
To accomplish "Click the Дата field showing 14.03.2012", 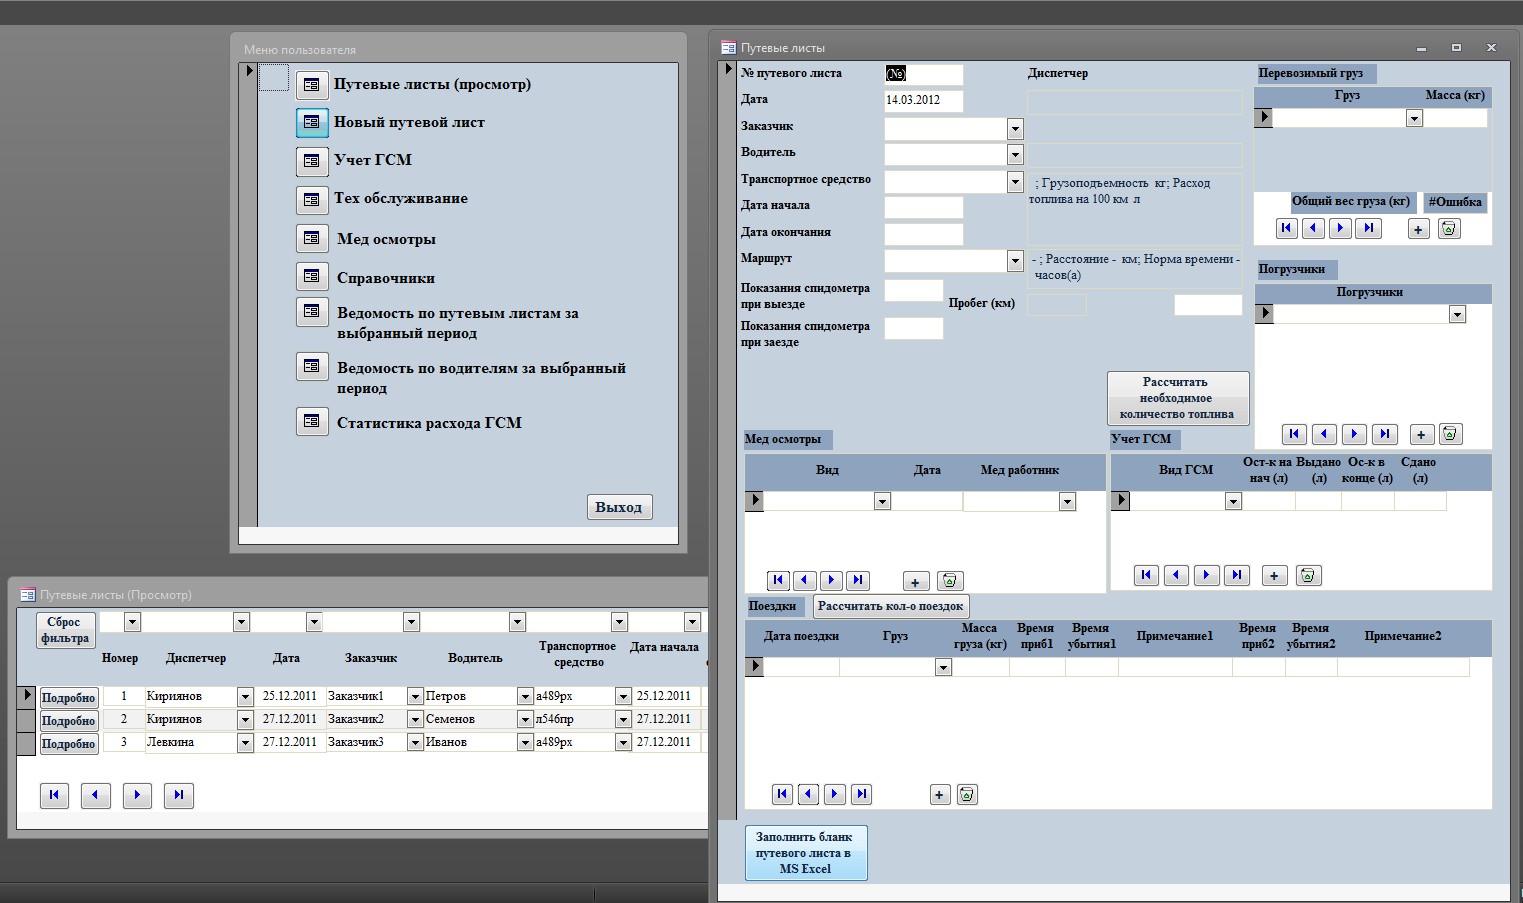I will coord(924,100).
